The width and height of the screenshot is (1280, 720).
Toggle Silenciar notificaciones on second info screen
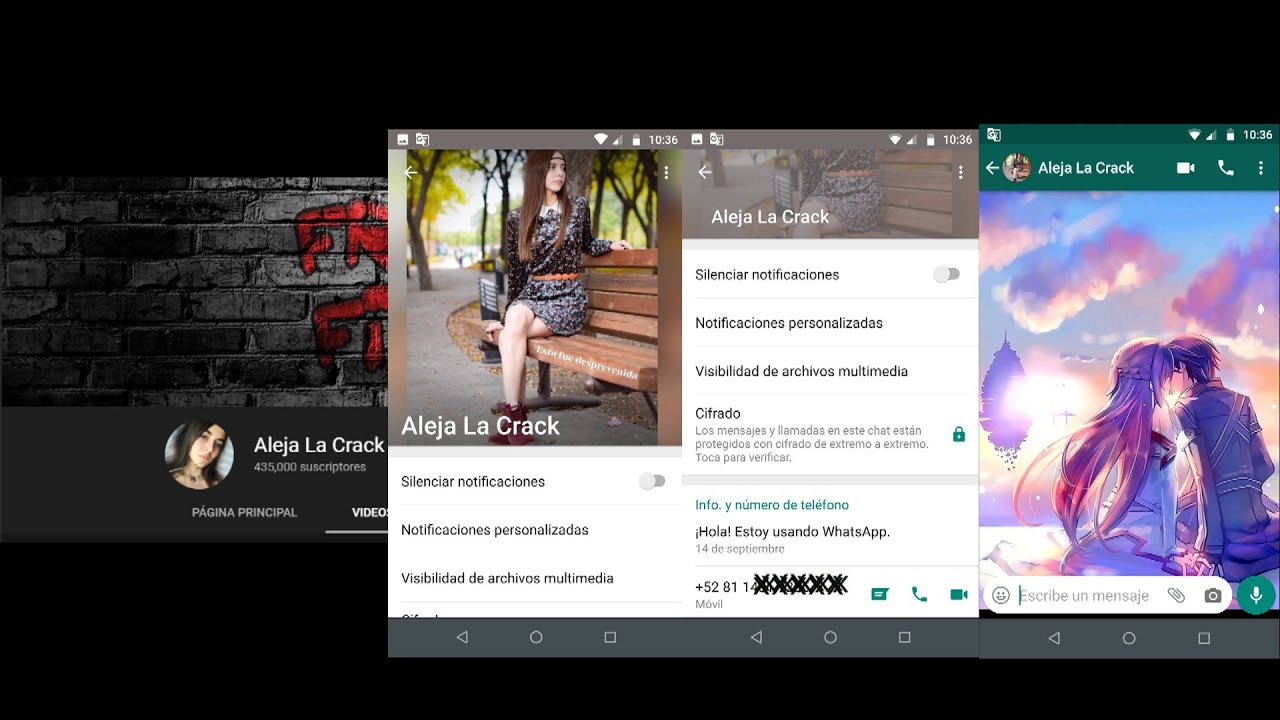946,274
